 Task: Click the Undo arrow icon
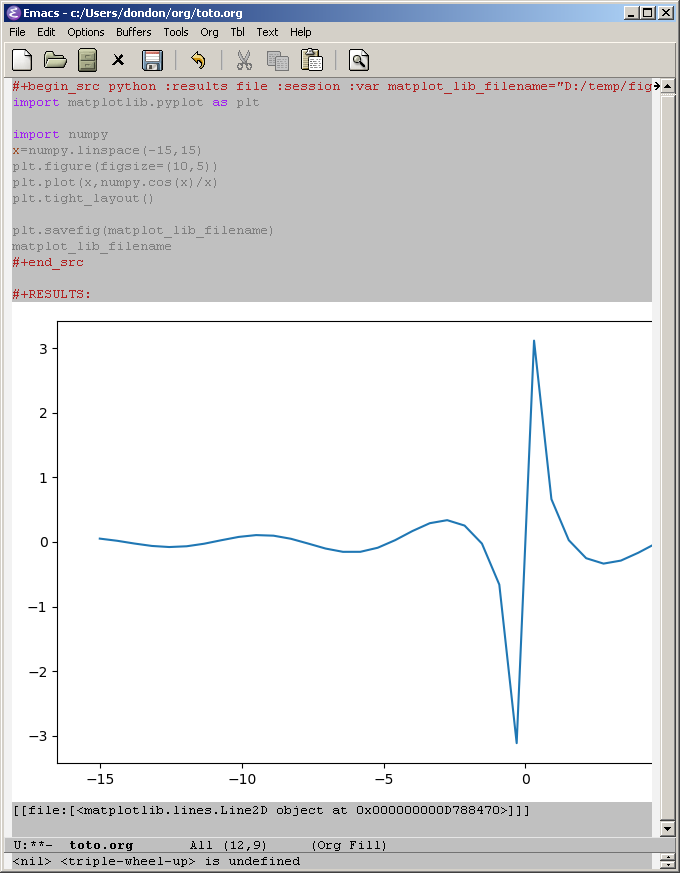198,60
